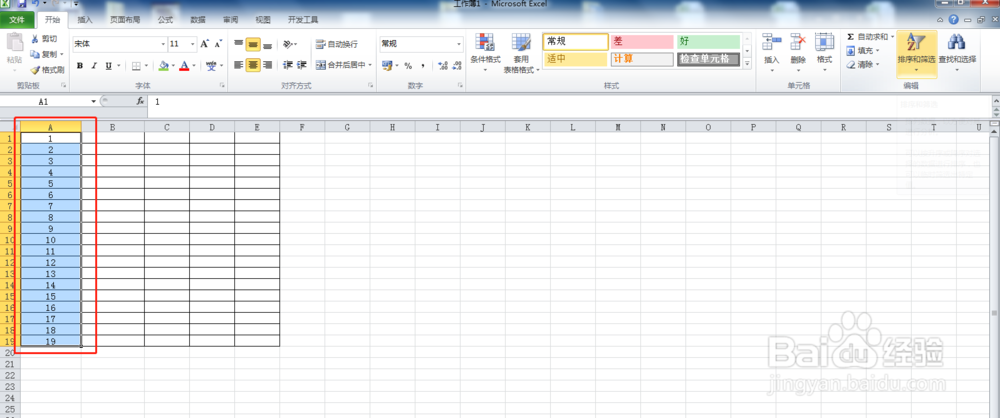This screenshot has width=1000, height=418.
Task: Apply the 差 (Bad) cell style
Action: pos(642,41)
